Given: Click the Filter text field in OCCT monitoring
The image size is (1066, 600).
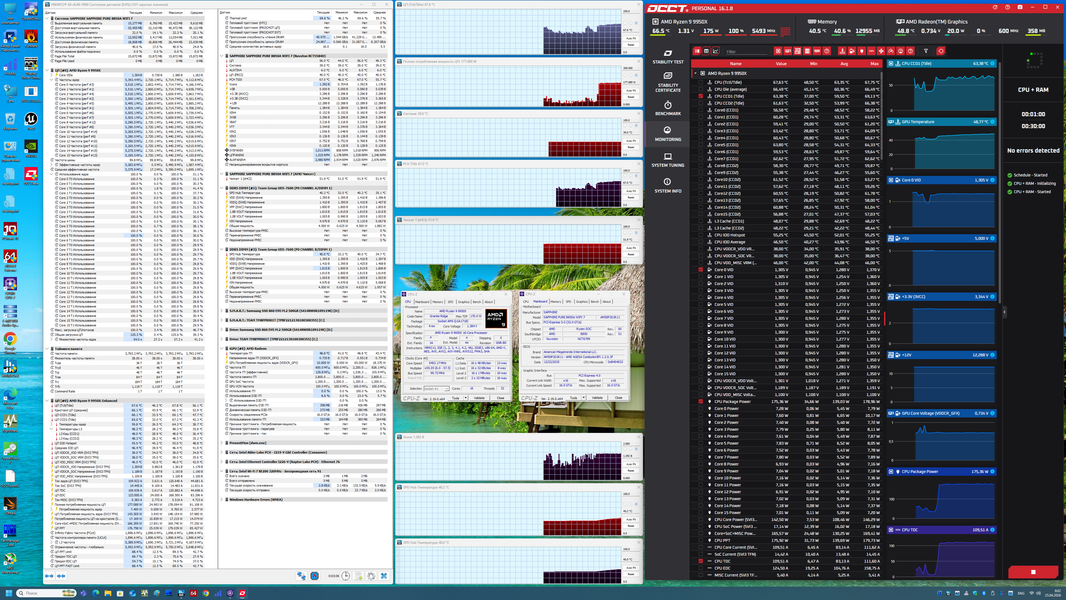Looking at the screenshot, I should pos(746,52).
